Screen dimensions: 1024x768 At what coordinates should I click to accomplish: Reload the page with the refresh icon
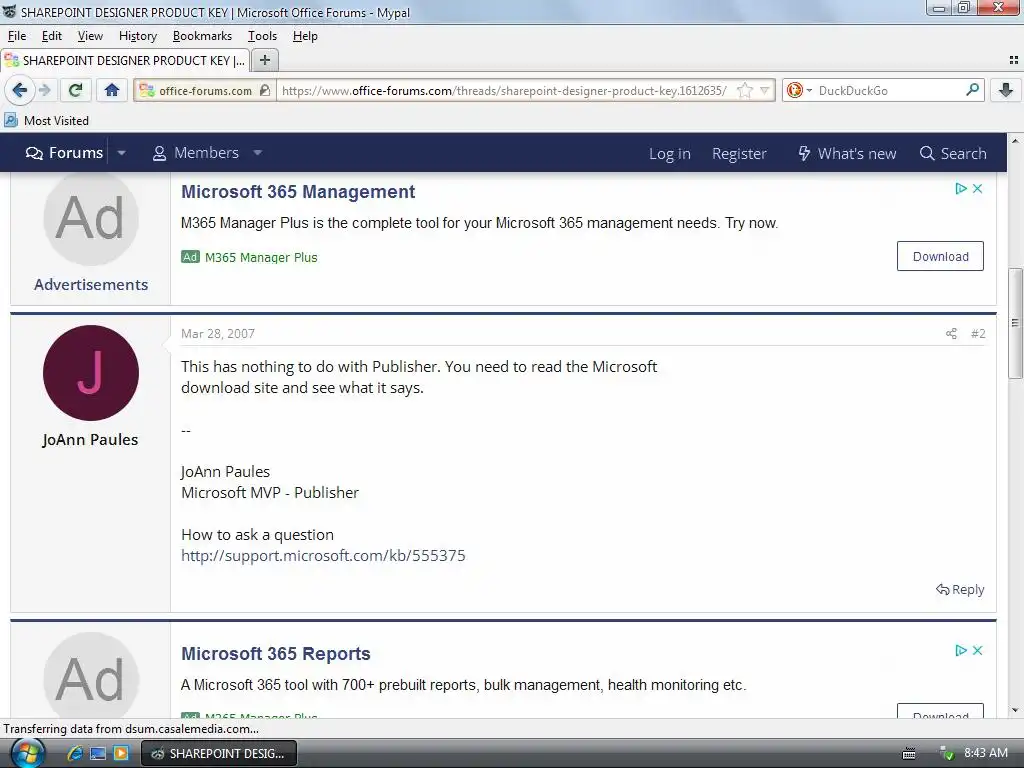coord(75,90)
